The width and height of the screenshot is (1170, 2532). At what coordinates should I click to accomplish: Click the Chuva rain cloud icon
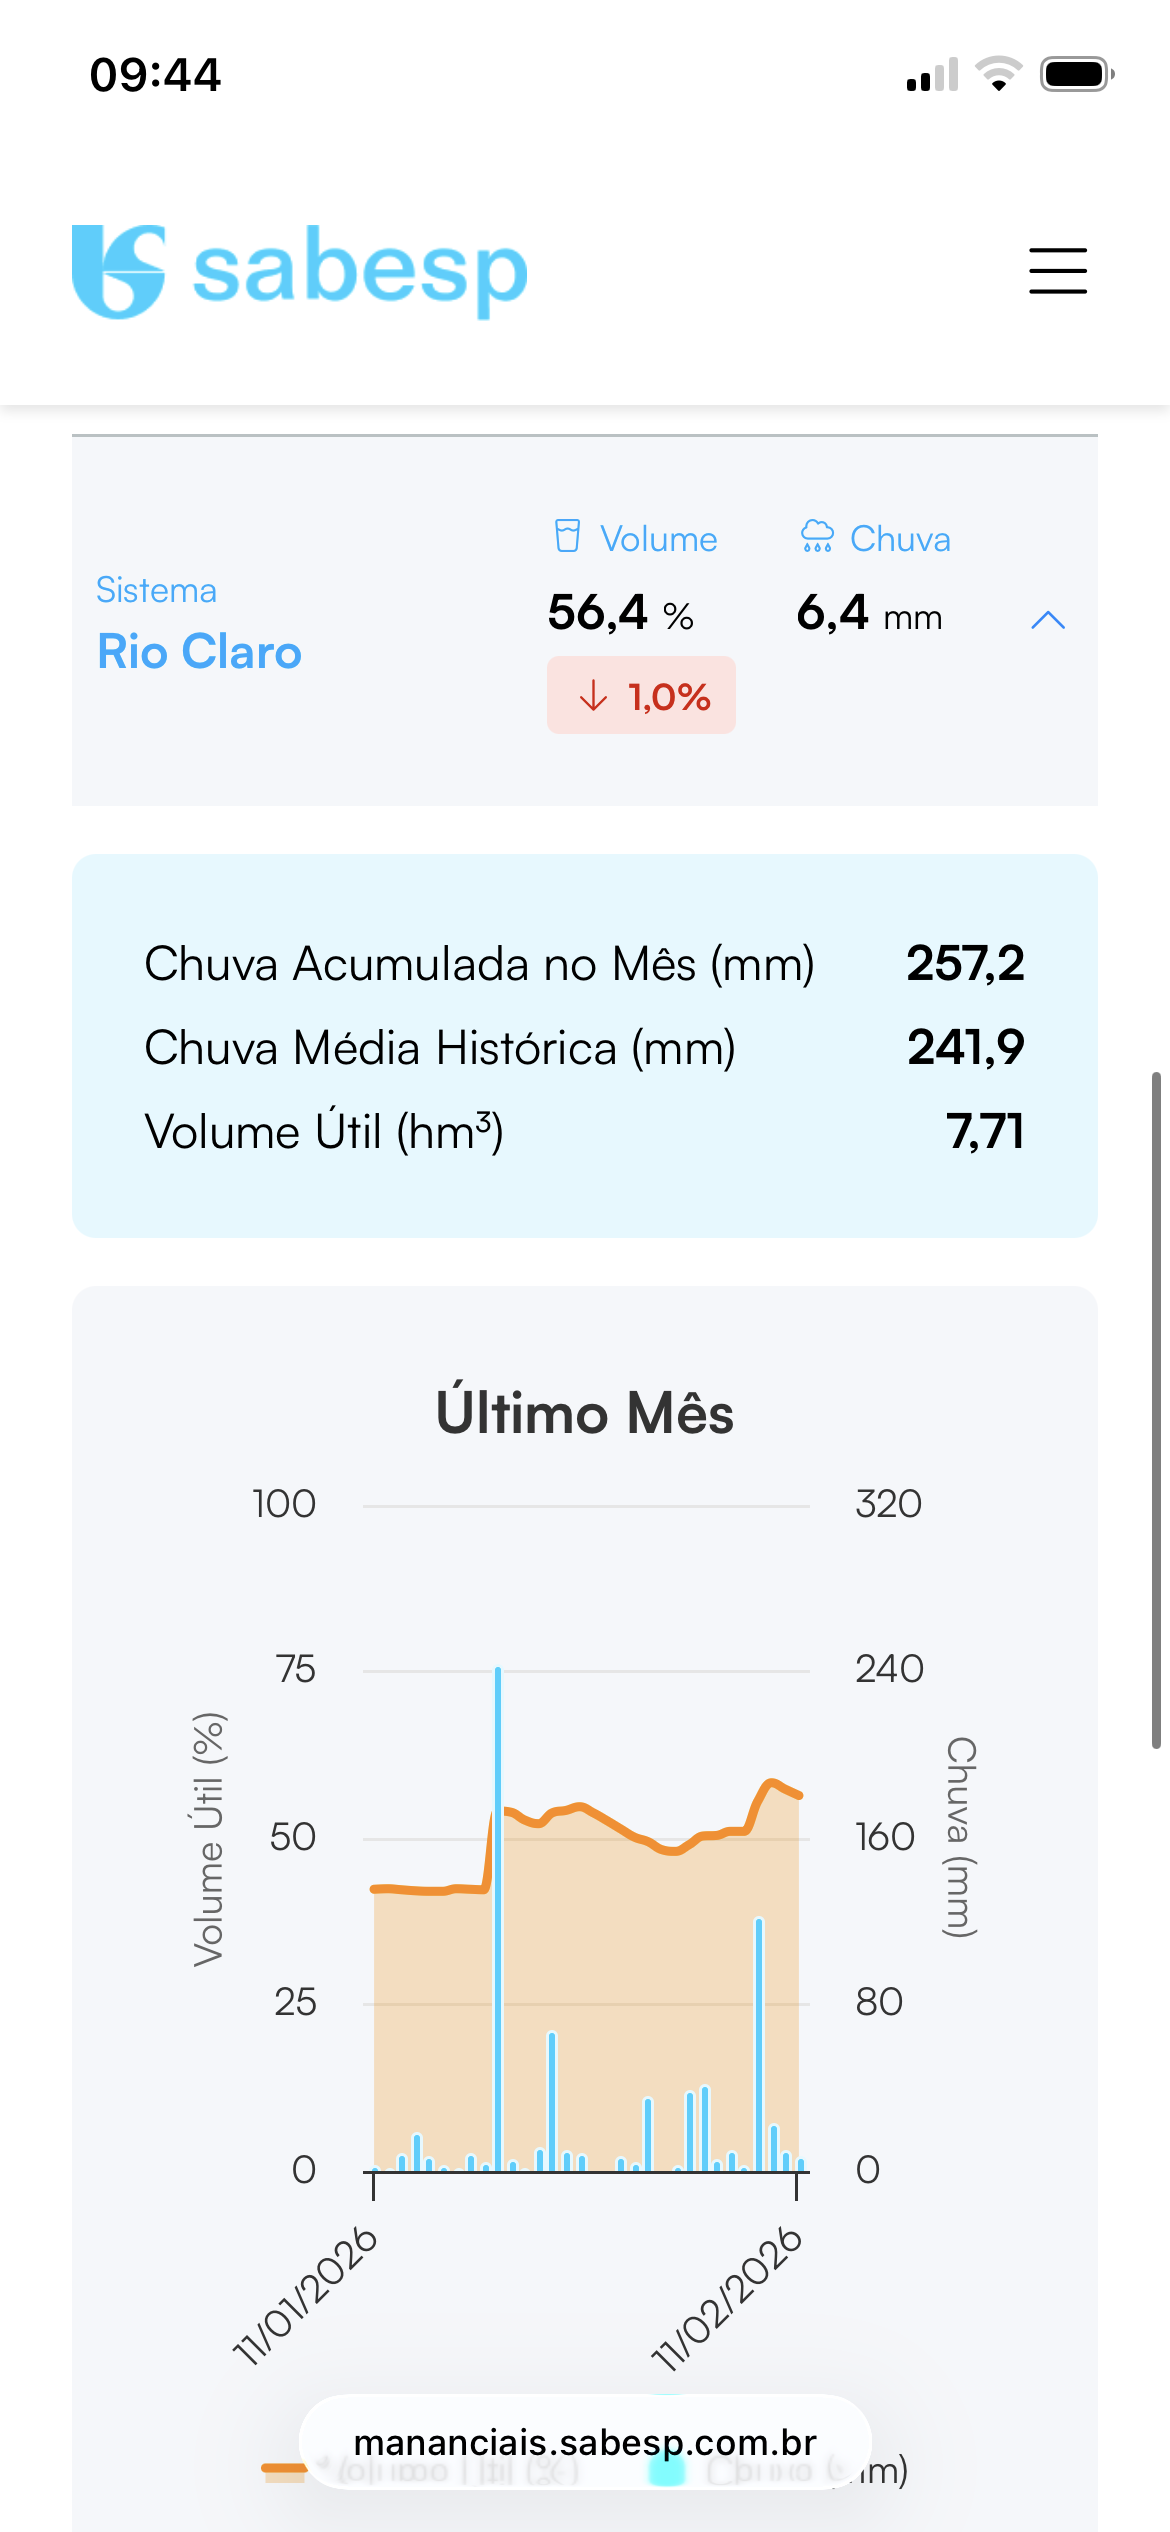click(x=817, y=536)
